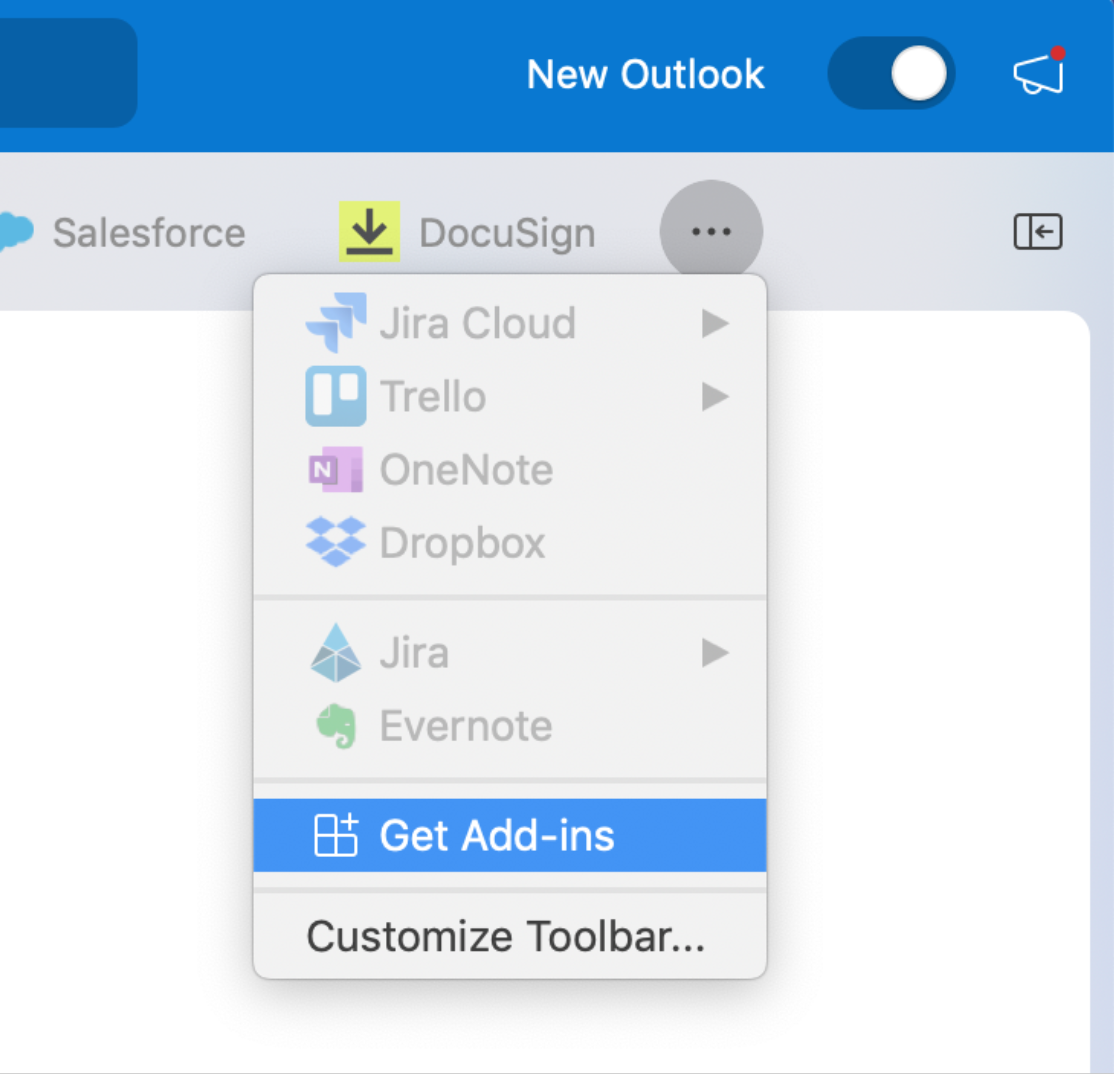
Task: Expand the Jira submenu arrow
Action: [x=715, y=653]
